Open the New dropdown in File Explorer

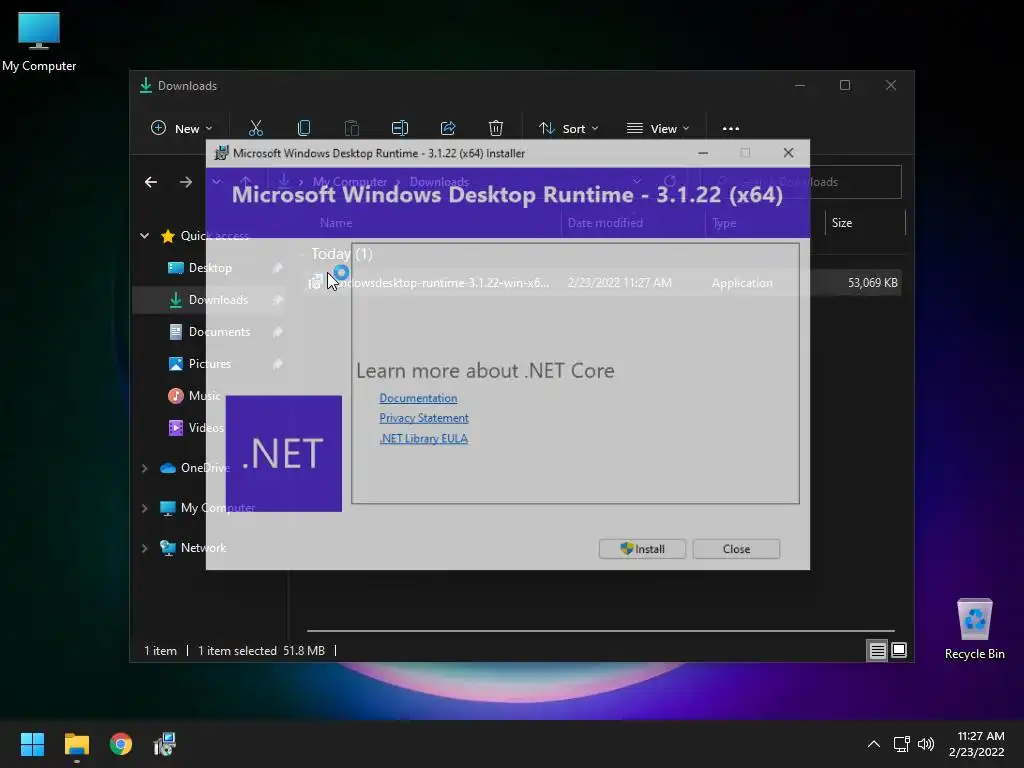tap(182, 129)
